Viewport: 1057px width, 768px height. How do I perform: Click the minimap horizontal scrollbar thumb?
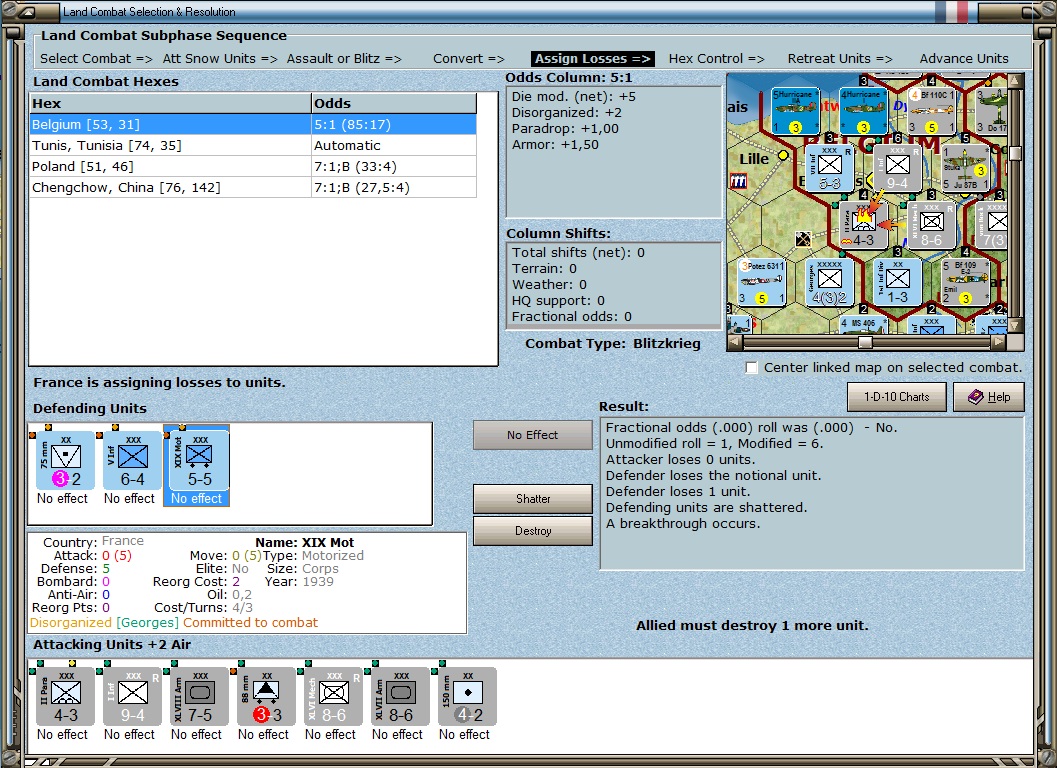click(865, 343)
